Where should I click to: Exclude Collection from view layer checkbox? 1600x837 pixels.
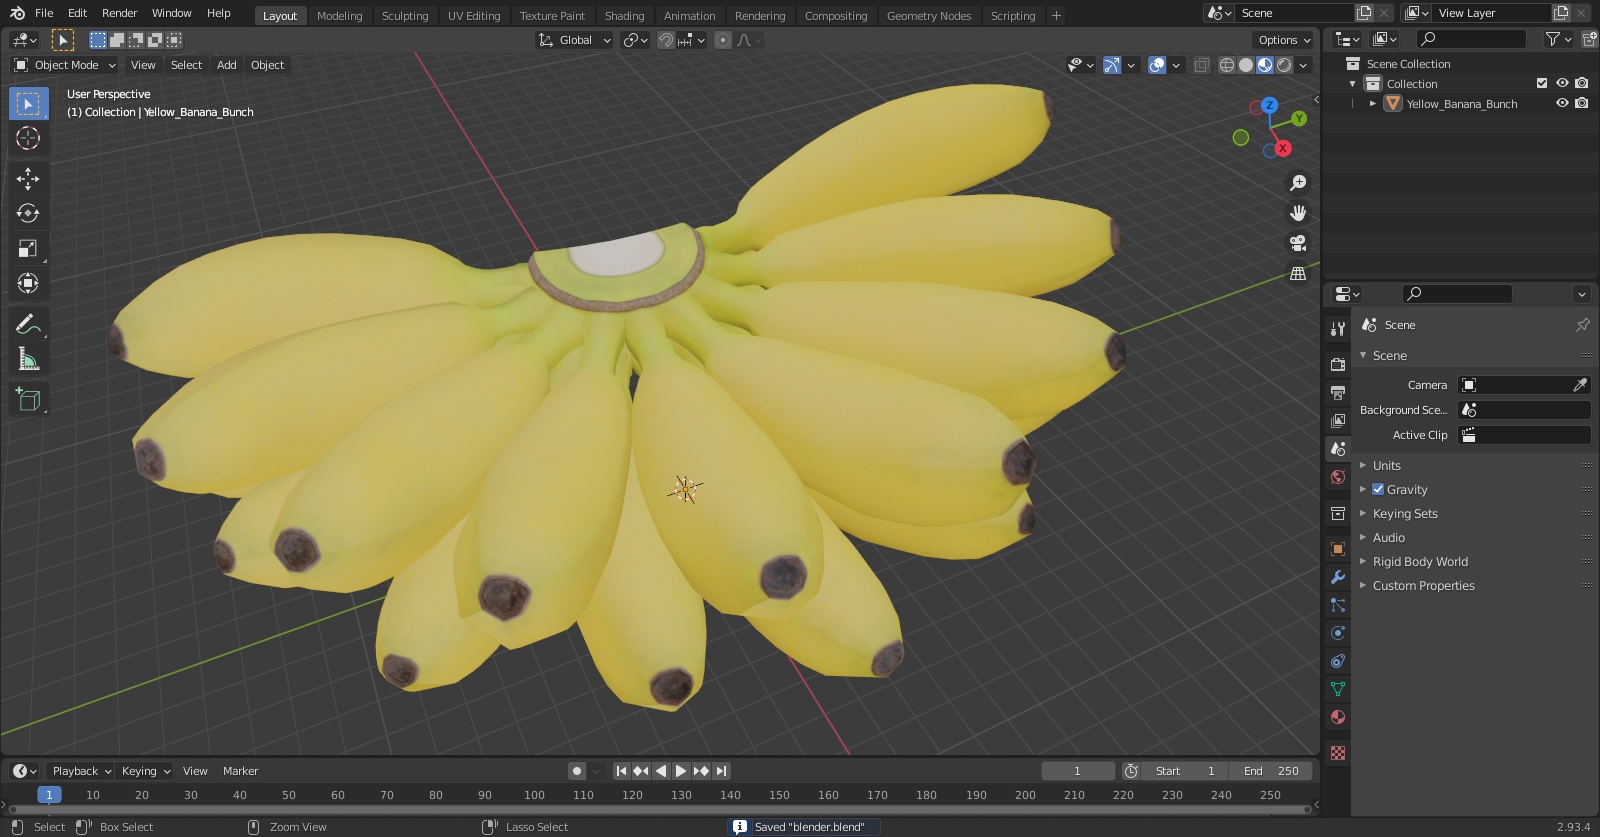coord(1542,83)
